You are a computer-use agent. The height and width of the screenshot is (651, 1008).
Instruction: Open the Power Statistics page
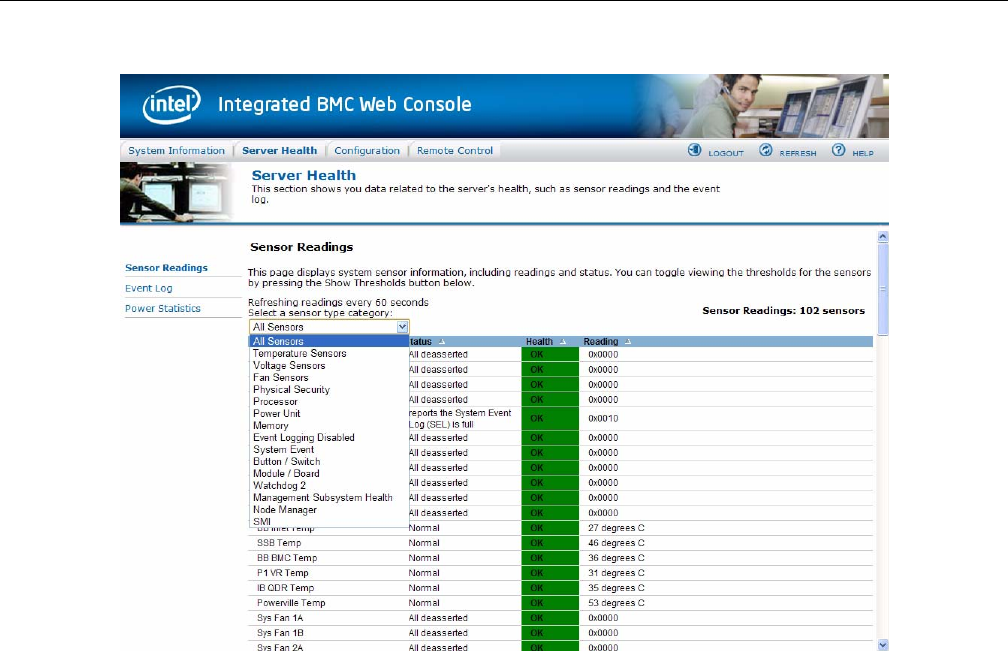163,308
